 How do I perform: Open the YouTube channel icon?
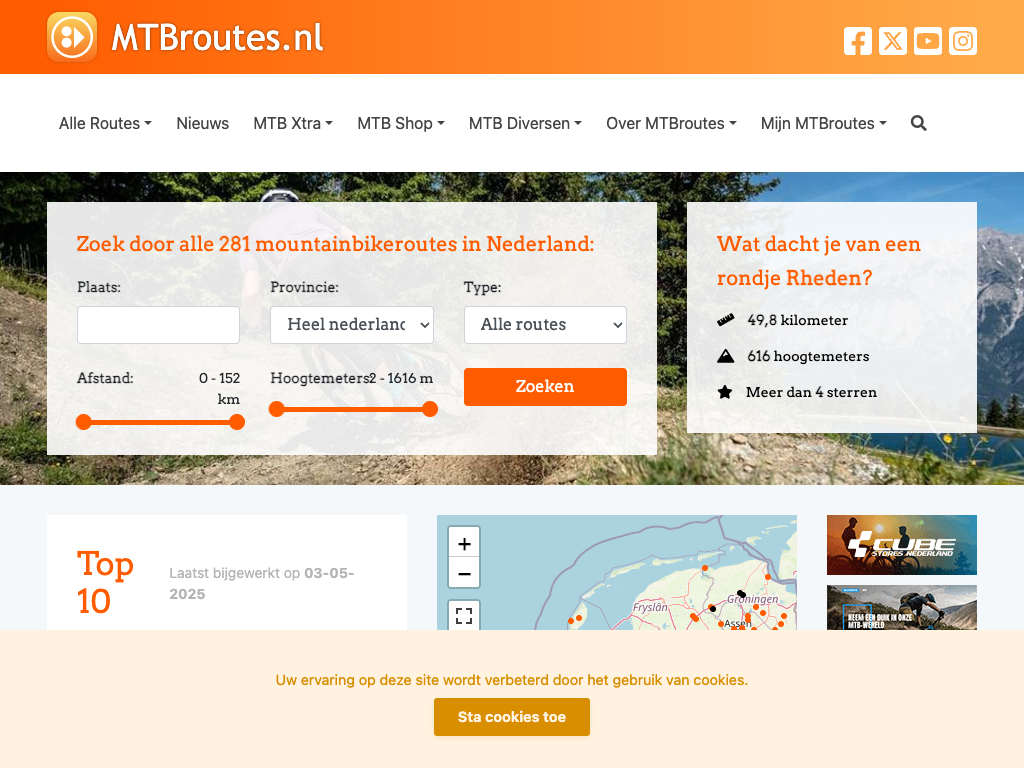point(928,41)
